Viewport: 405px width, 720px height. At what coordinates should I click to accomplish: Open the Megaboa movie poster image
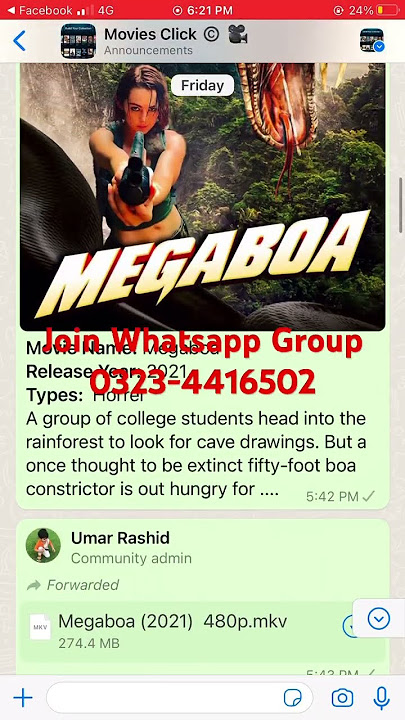(x=202, y=197)
